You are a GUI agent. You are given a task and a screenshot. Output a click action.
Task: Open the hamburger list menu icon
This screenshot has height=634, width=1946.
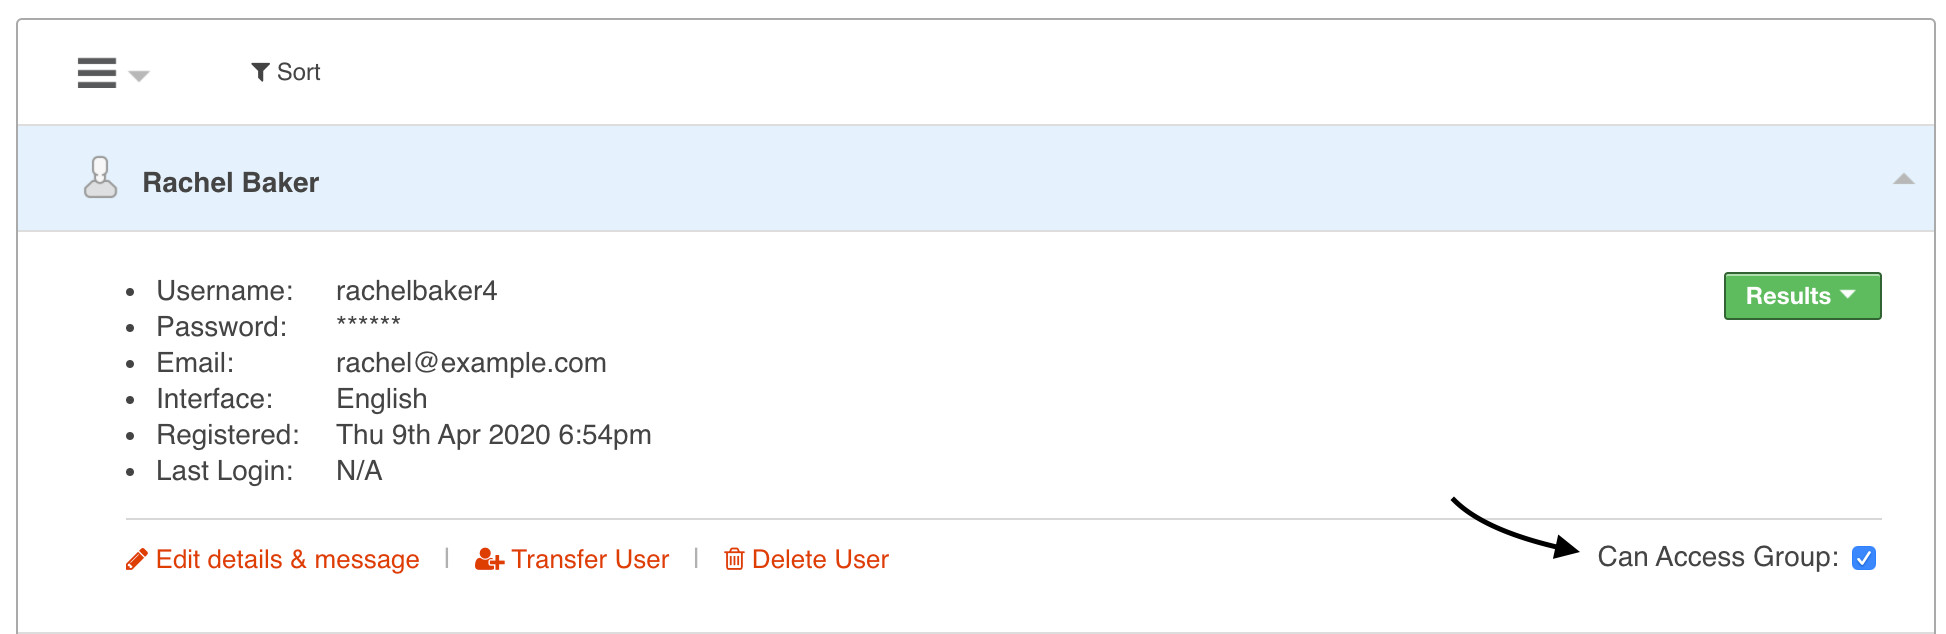tap(97, 73)
